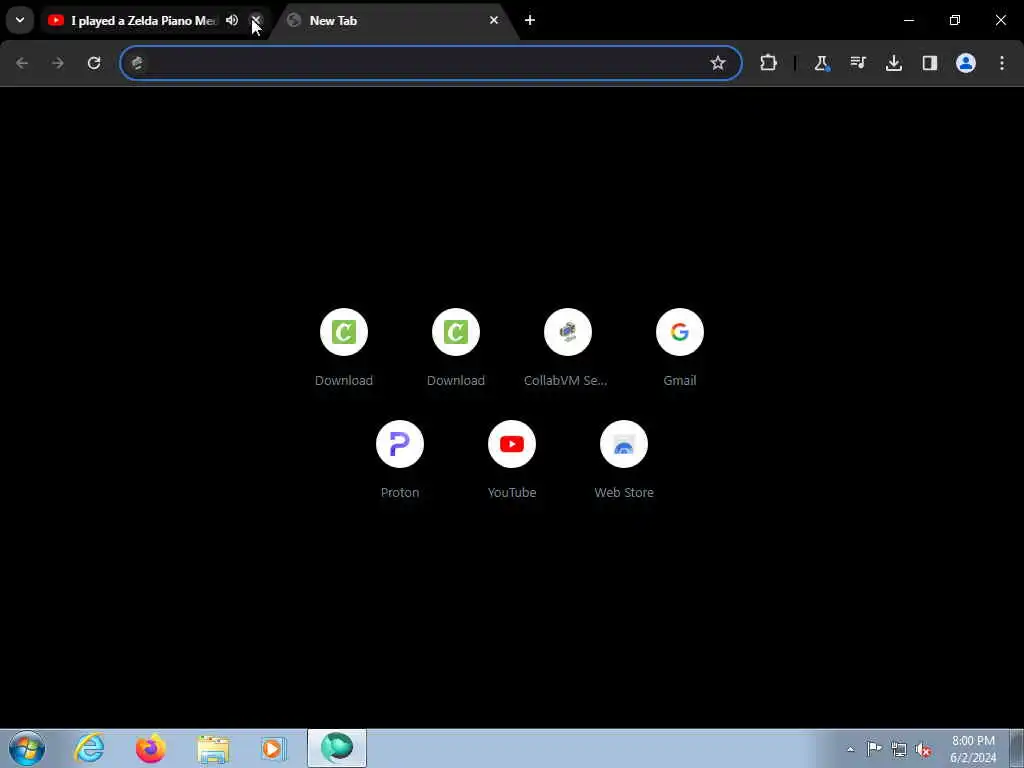Go forward with the forward arrow

point(58,63)
